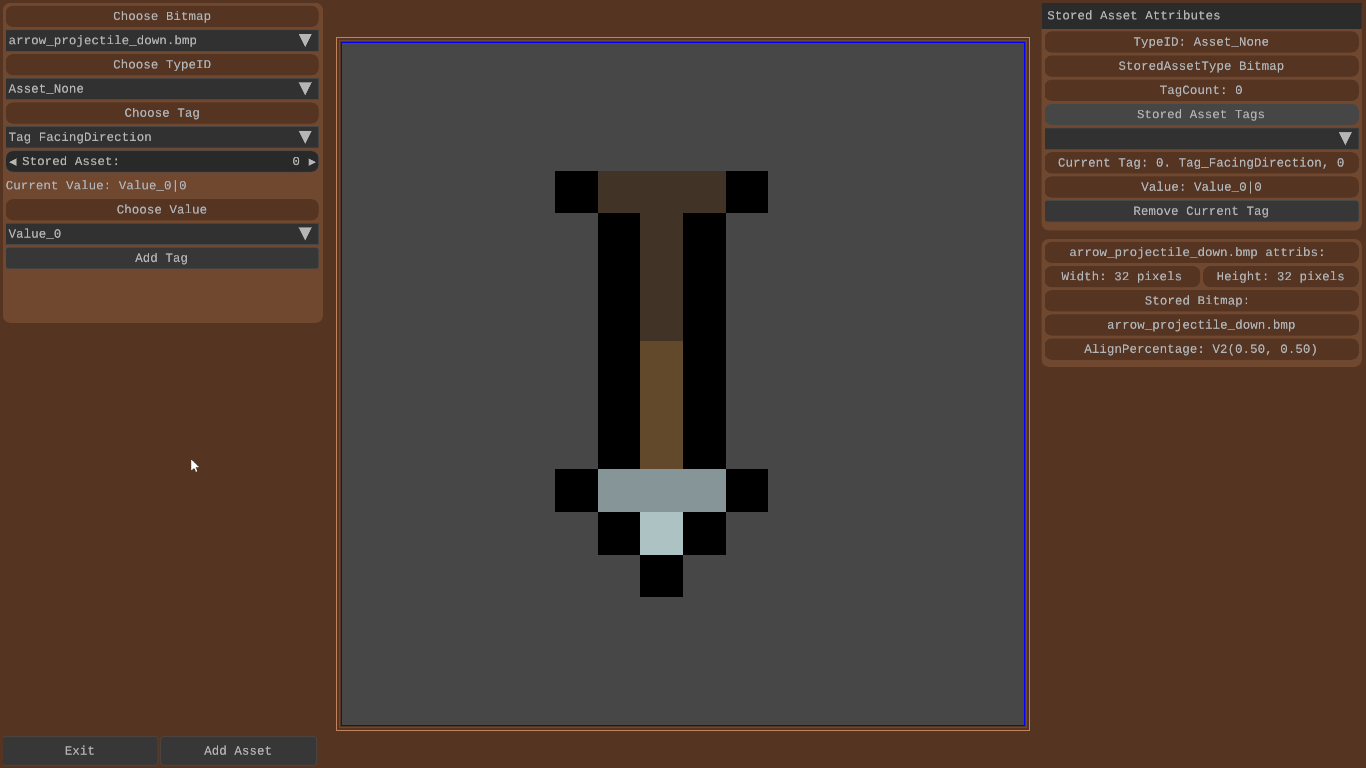Click the Choose Value option
The height and width of the screenshot is (768, 1366).
tap(160, 209)
